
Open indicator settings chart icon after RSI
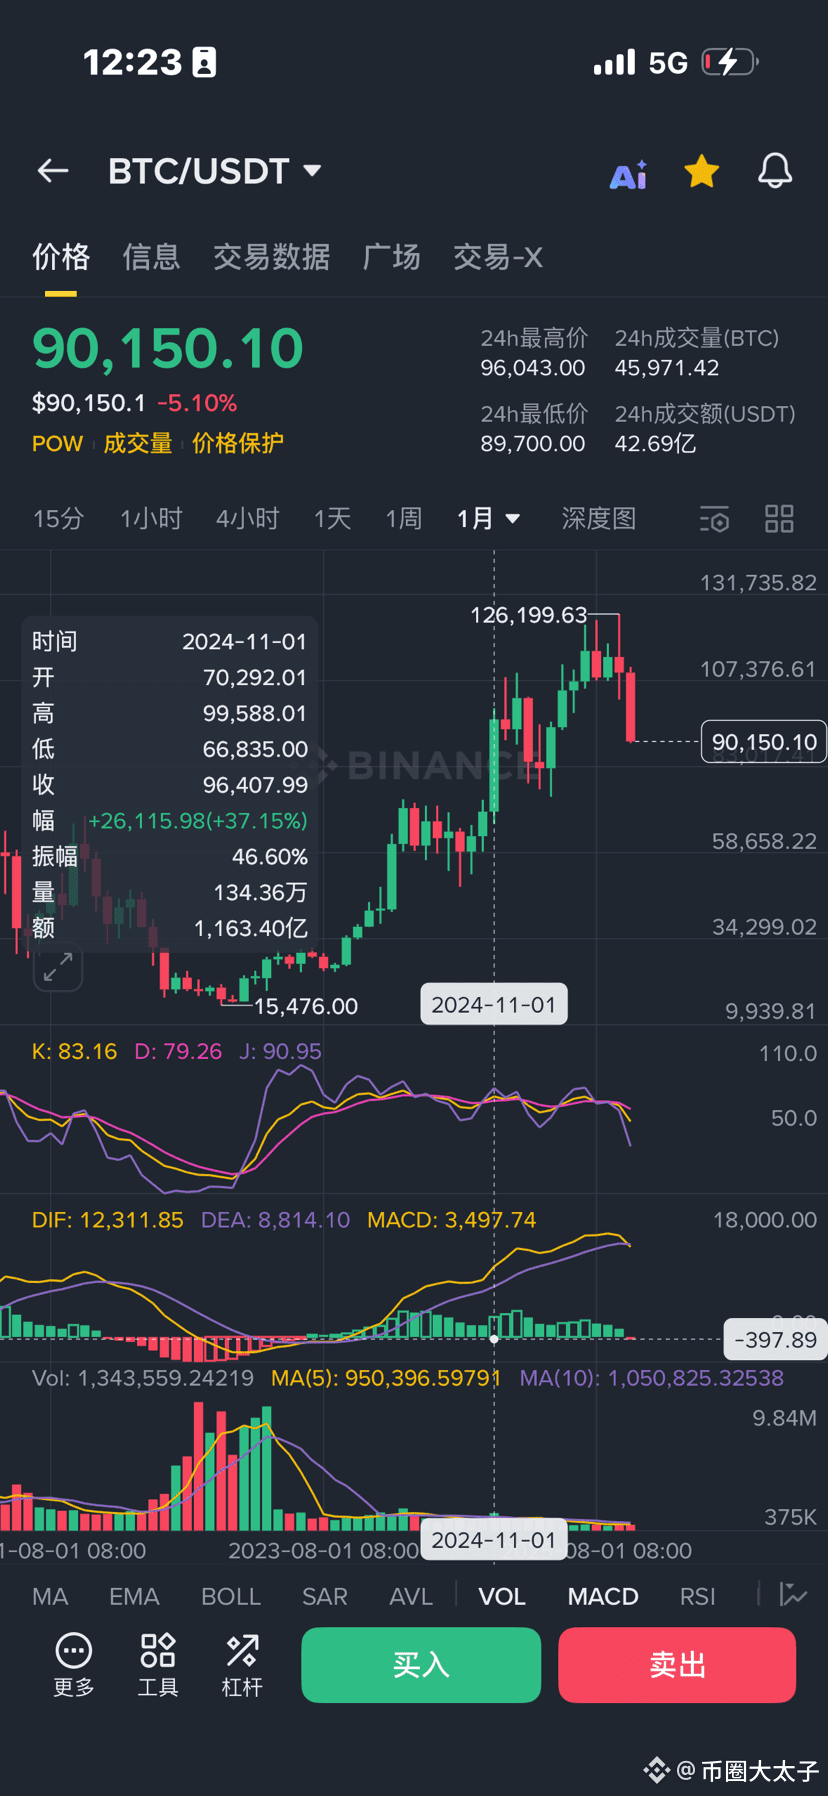[793, 1595]
